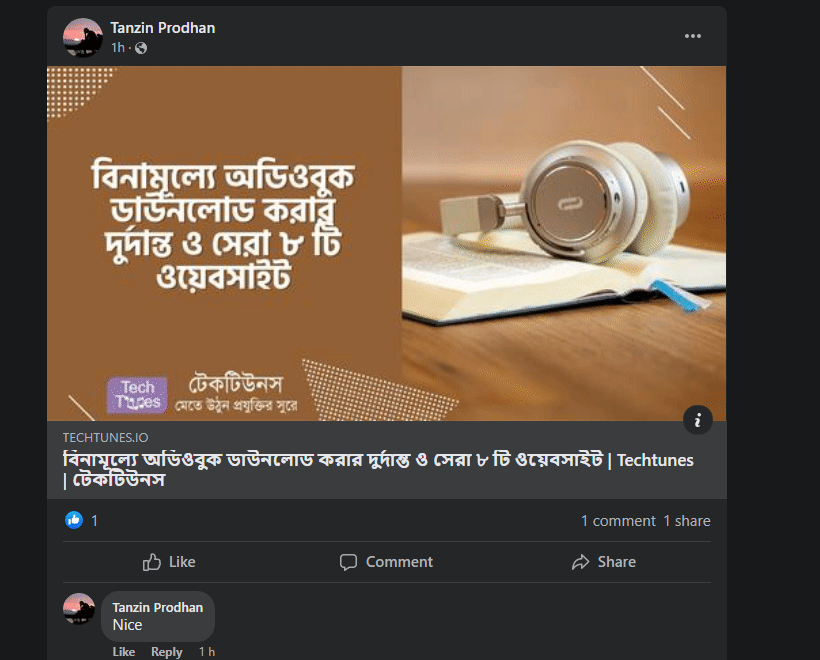Viewport: 820px width, 660px height.
Task: Open Tanzin Prodhan's profile from post header
Action: (163, 28)
